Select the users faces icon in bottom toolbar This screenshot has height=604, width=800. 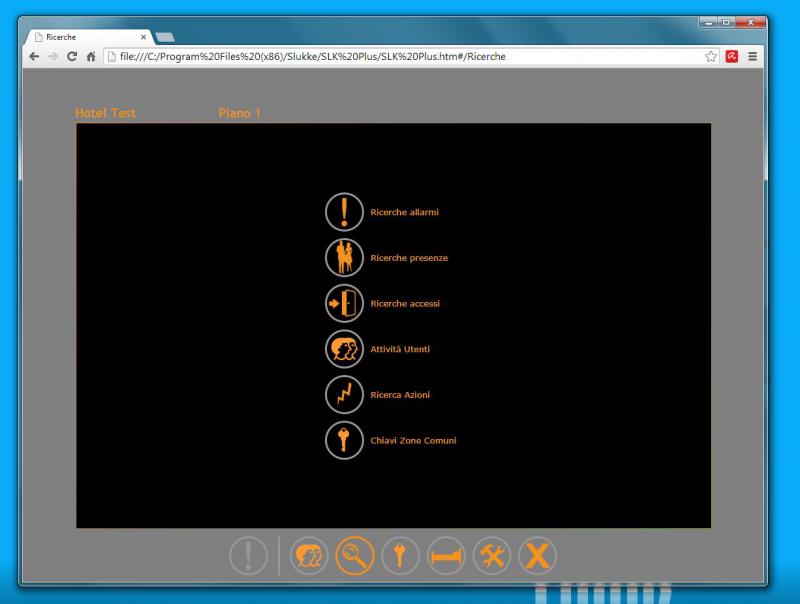[309, 556]
